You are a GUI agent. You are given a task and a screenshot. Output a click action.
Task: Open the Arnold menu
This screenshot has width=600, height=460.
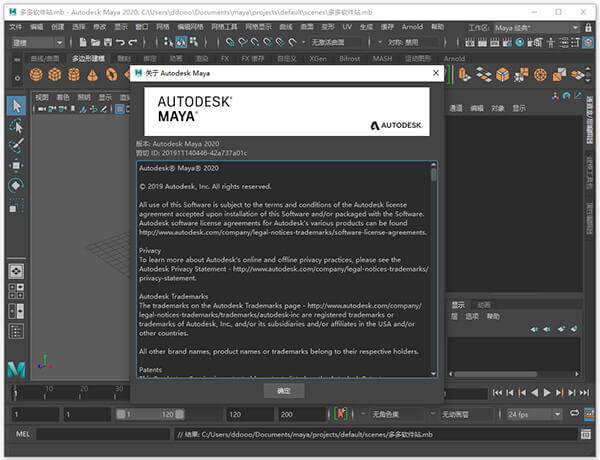[412, 27]
